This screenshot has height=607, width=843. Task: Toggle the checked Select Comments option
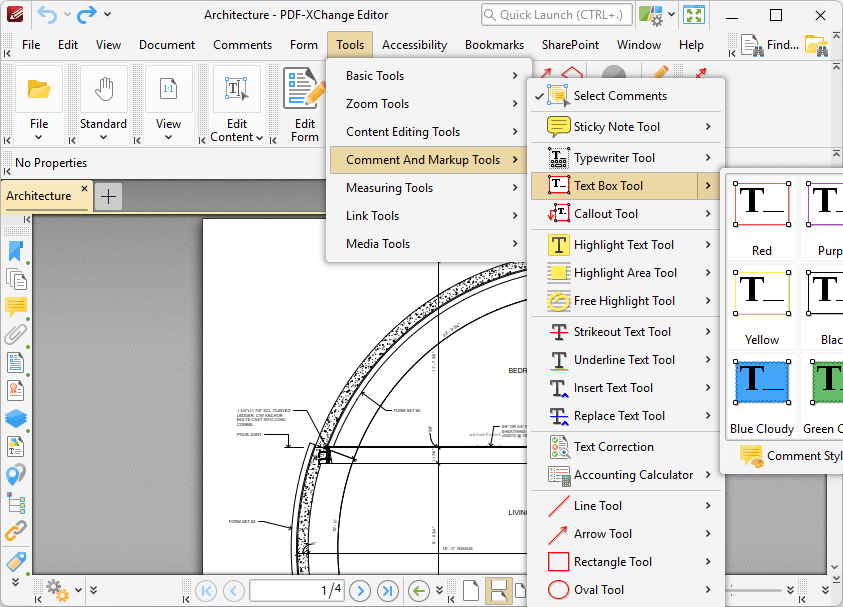626,96
